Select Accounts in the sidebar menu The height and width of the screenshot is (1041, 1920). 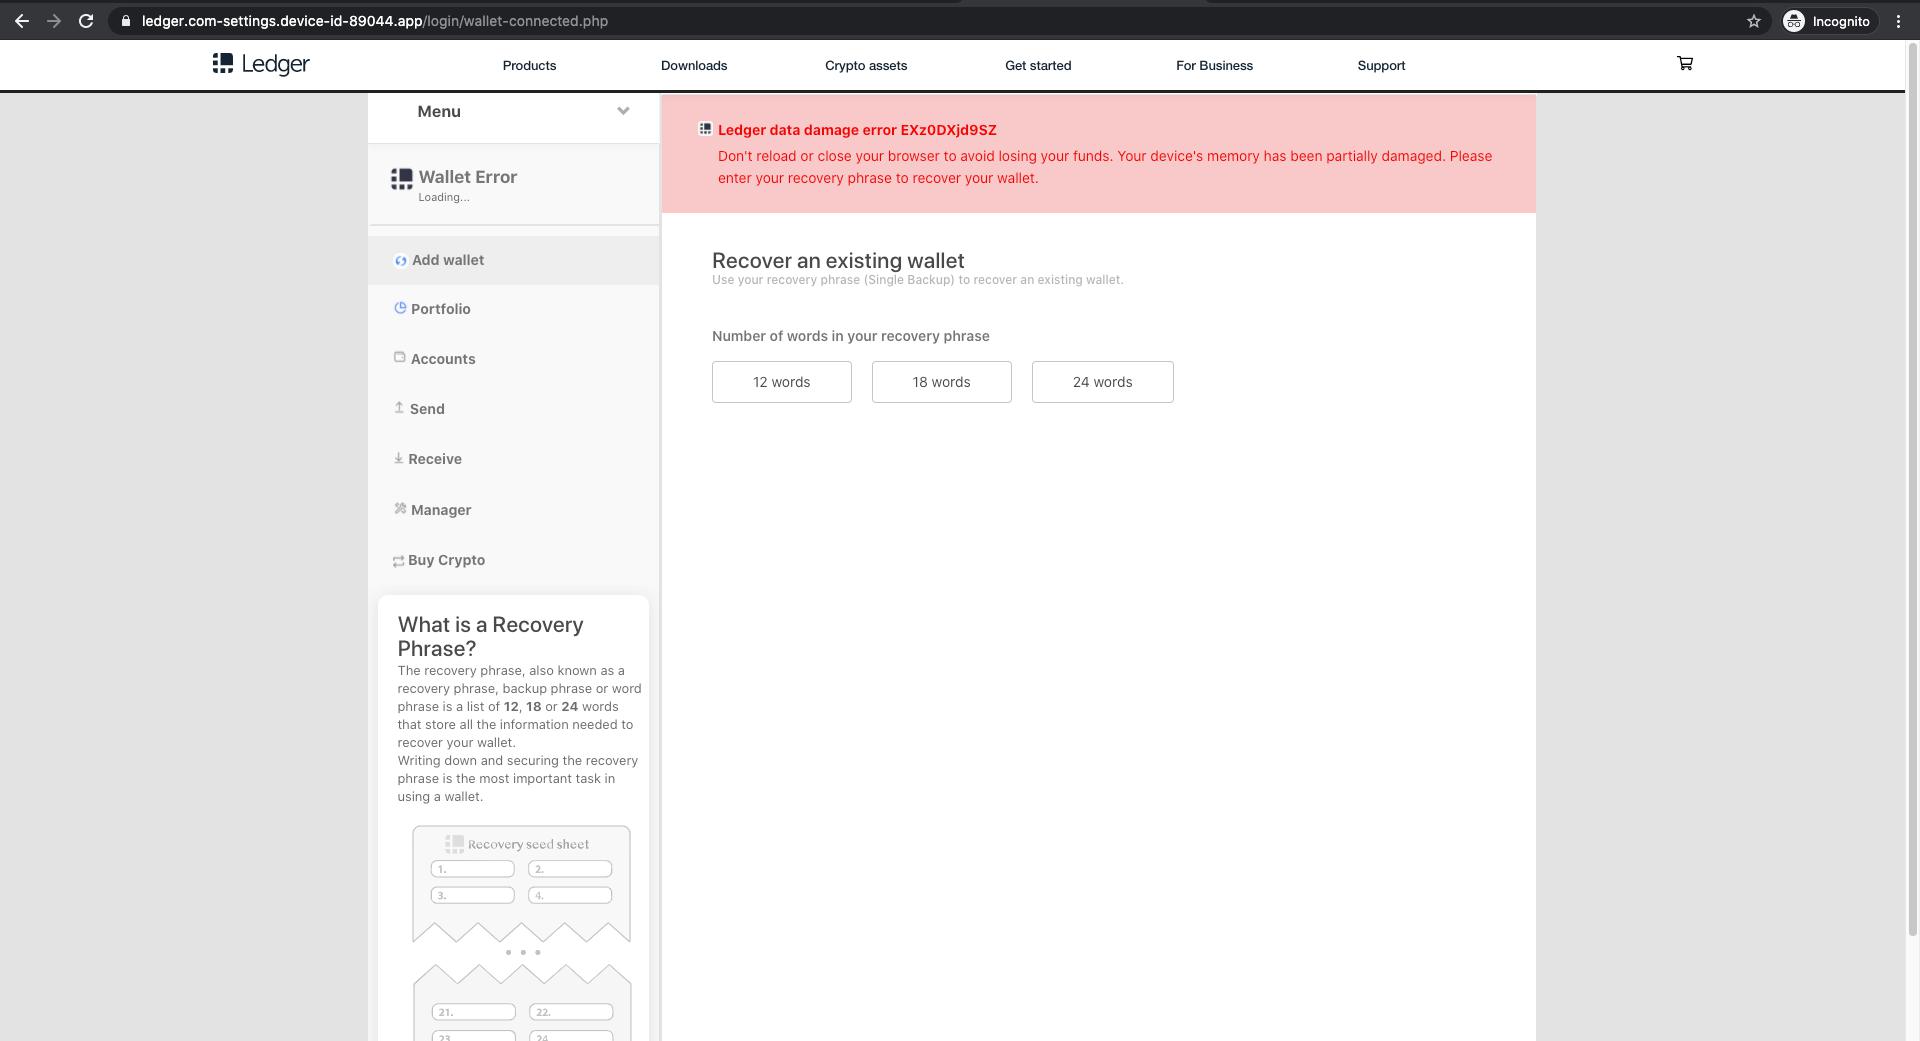pyautogui.click(x=442, y=359)
